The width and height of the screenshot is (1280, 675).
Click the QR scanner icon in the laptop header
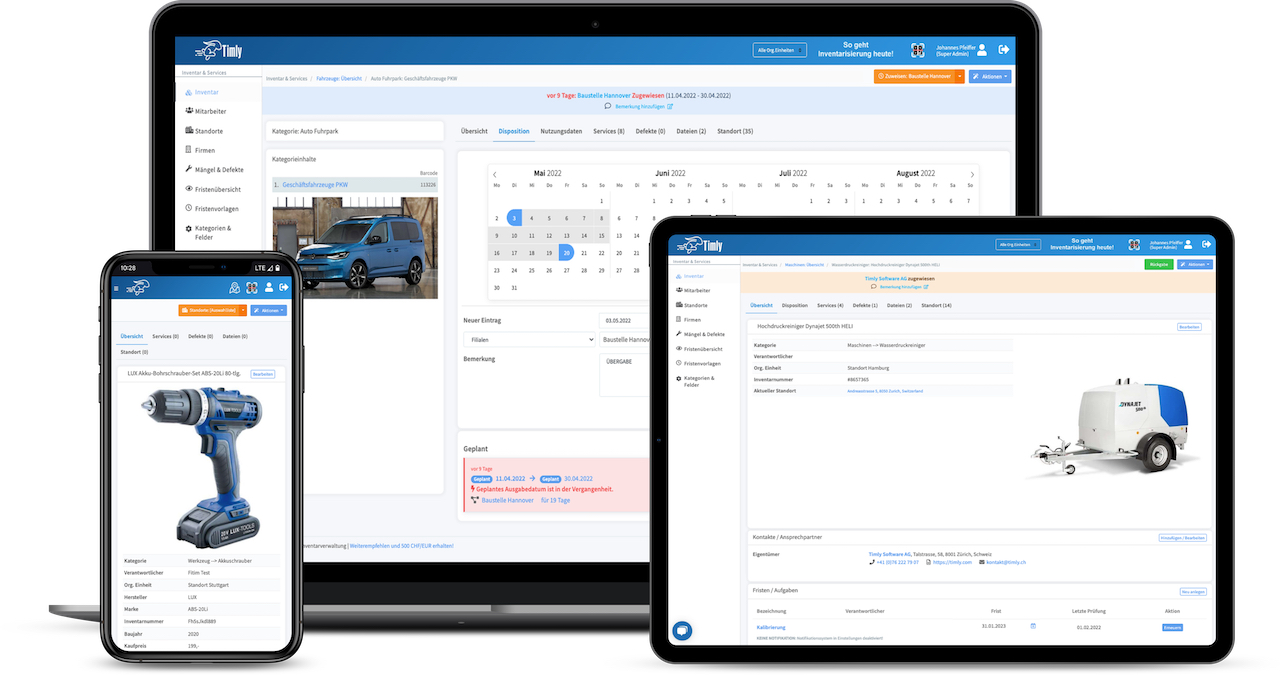pyautogui.click(x=917, y=50)
